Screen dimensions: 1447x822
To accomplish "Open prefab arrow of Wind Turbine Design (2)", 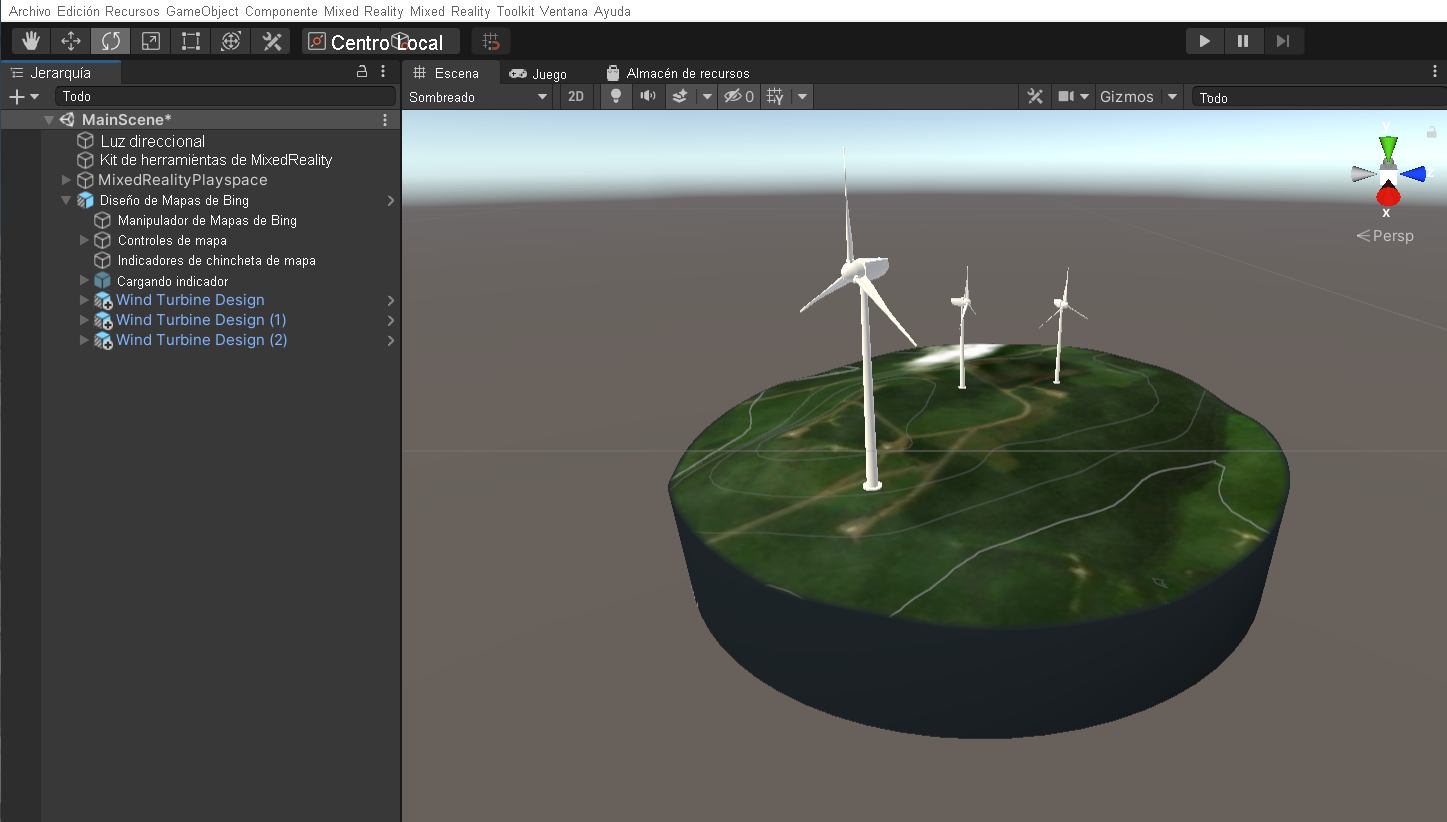I will tap(391, 340).
